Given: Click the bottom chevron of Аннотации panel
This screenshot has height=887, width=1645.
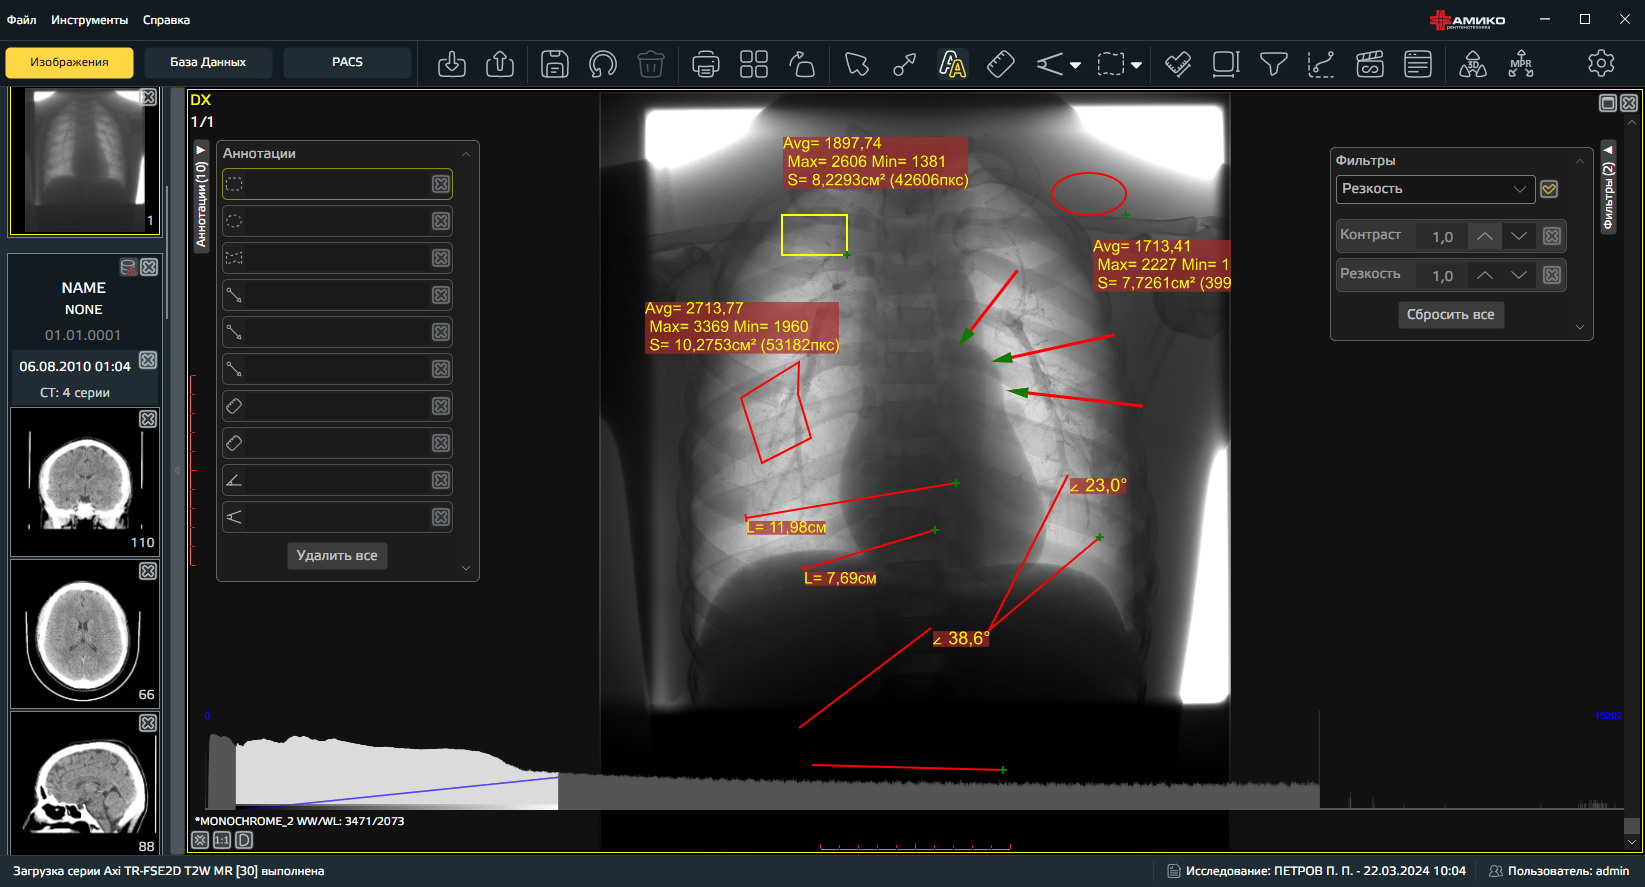Looking at the screenshot, I should pos(466,568).
